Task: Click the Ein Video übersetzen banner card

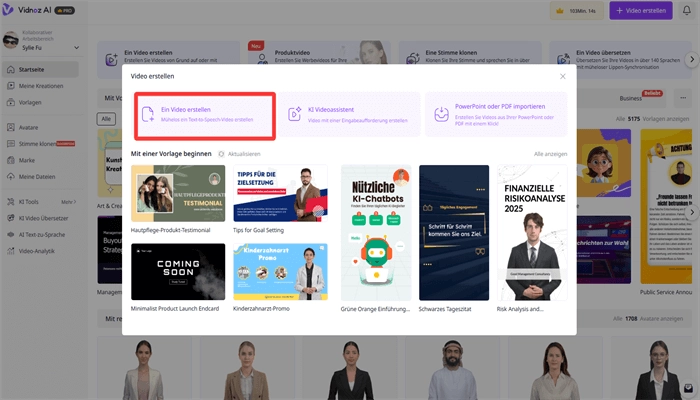Action: [621, 60]
